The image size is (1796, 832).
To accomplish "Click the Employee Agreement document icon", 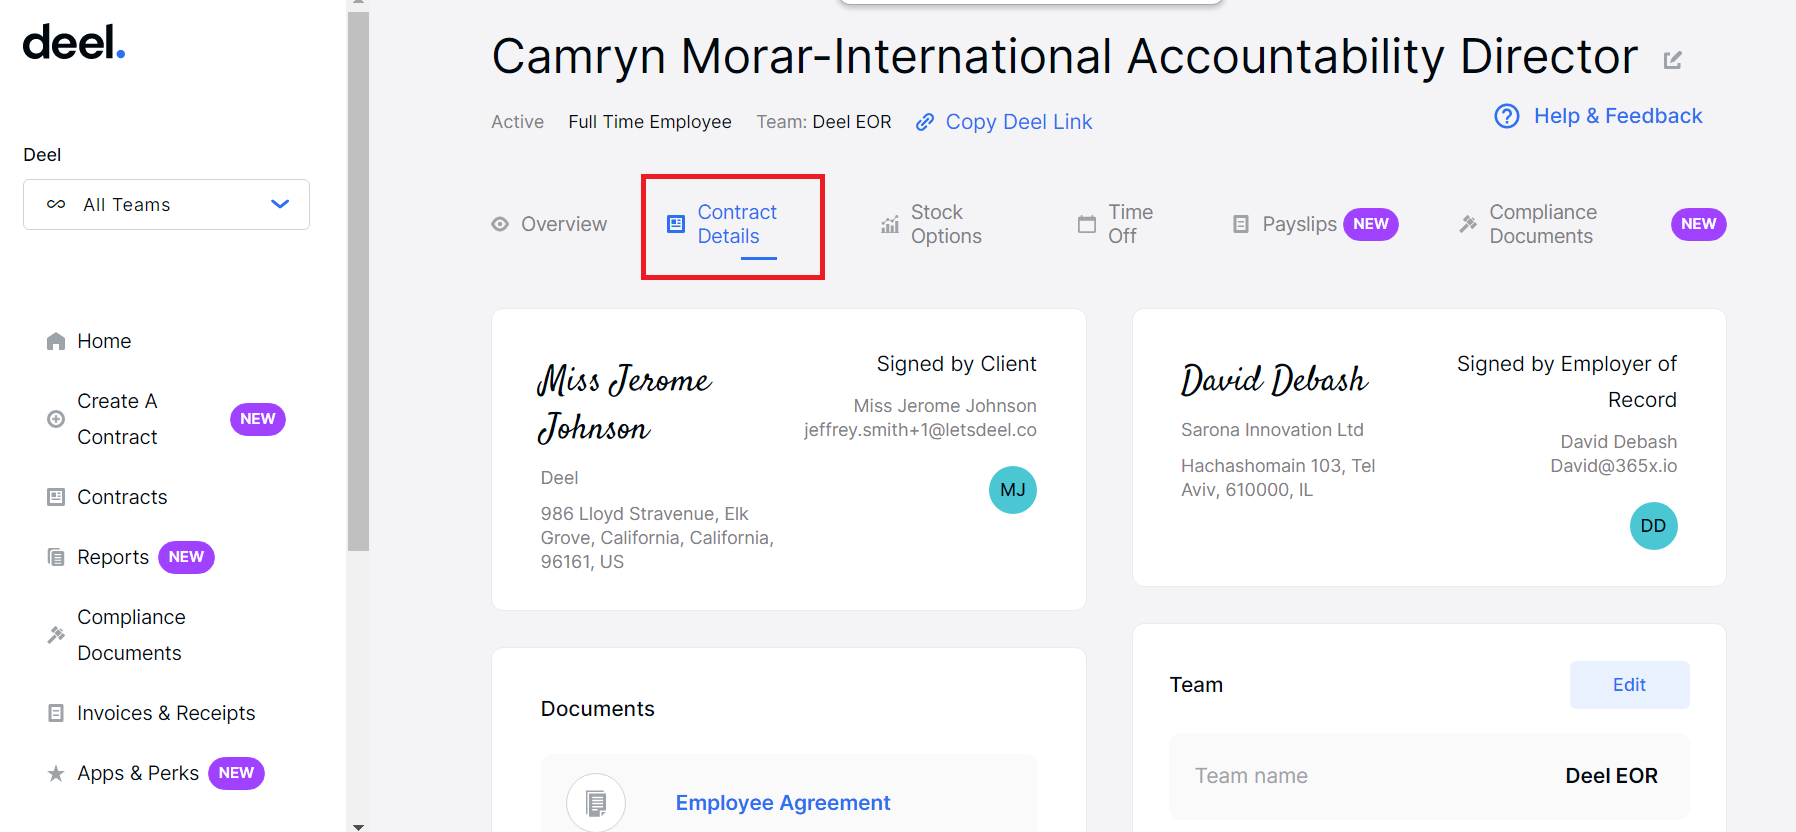I will point(596,802).
